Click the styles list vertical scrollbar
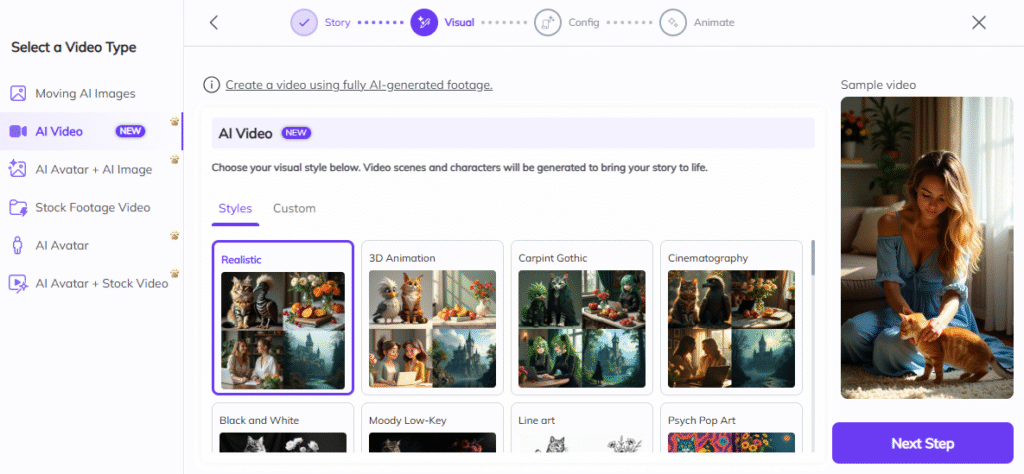This screenshot has width=1024, height=474. [x=813, y=258]
